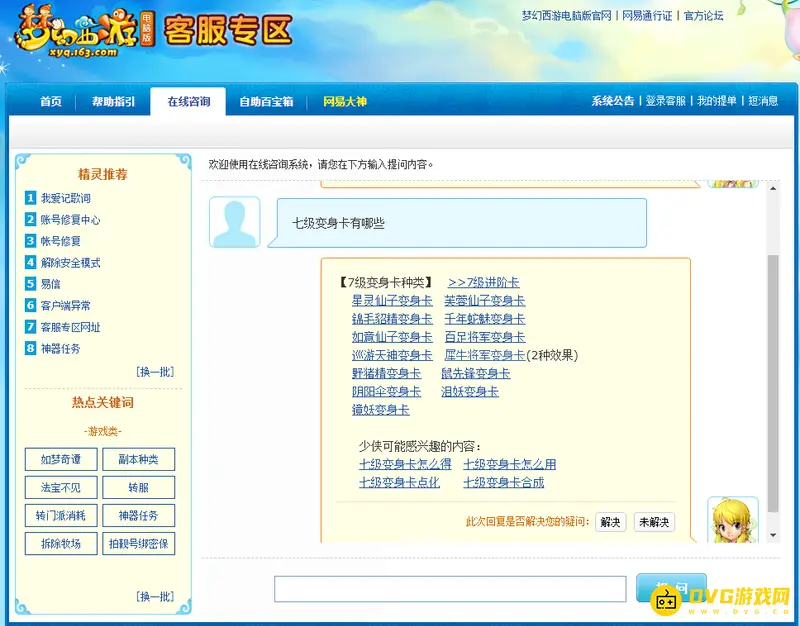Visit 梦幻西游电脑版官网 link
Screen dimensions: 800x626
tap(566, 16)
